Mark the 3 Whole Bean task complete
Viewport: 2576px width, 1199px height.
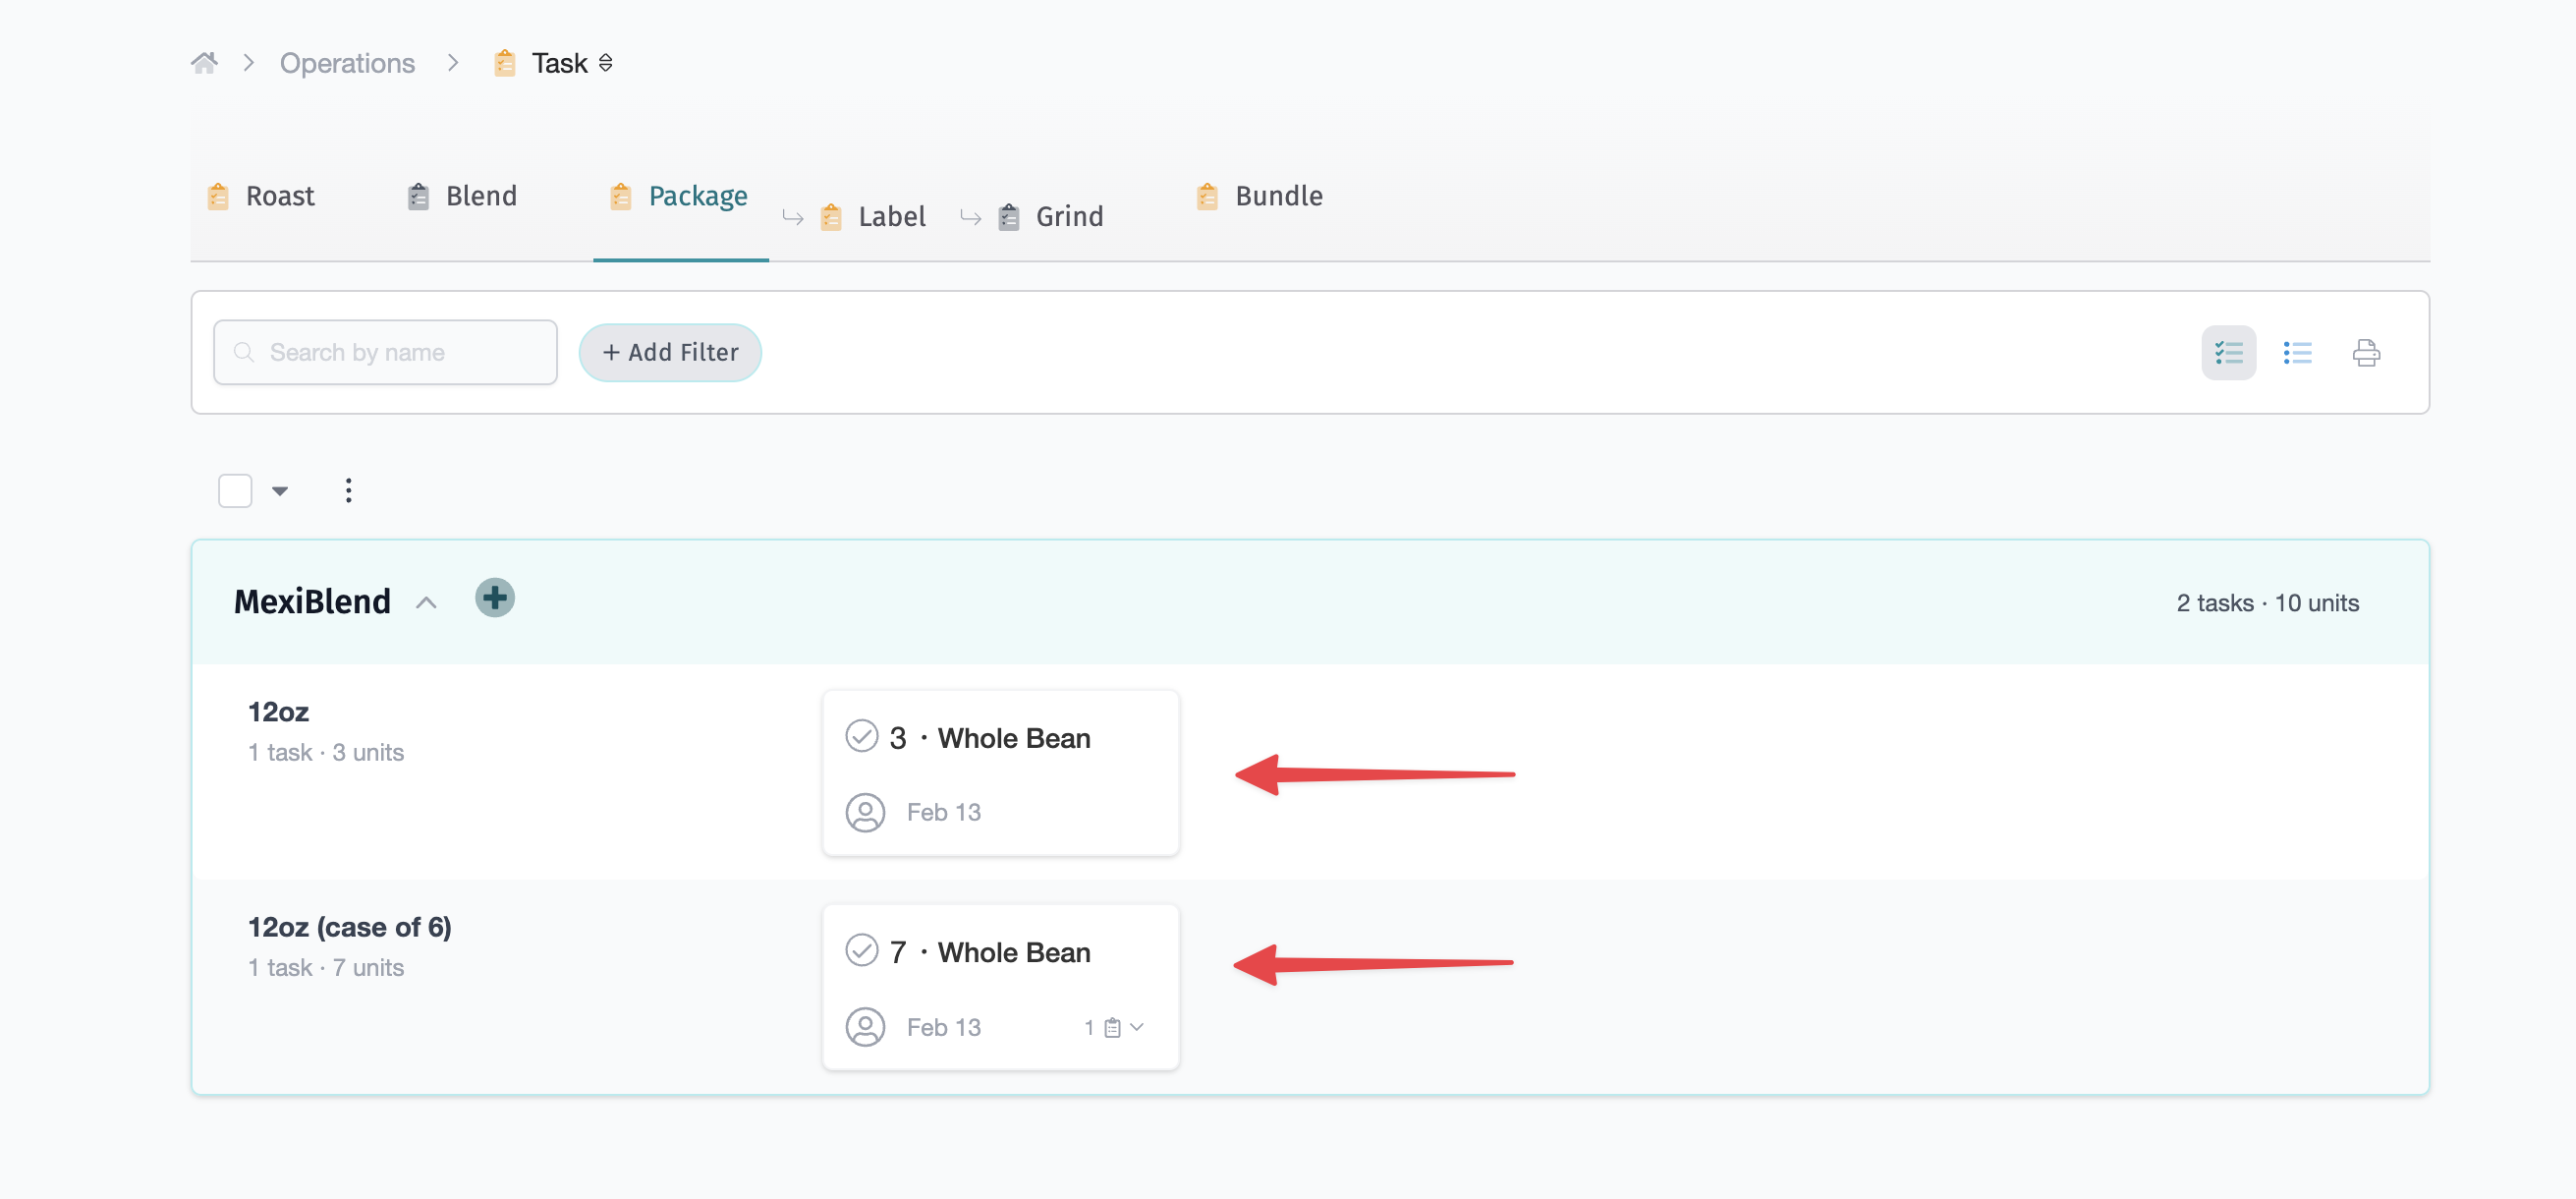pos(861,736)
